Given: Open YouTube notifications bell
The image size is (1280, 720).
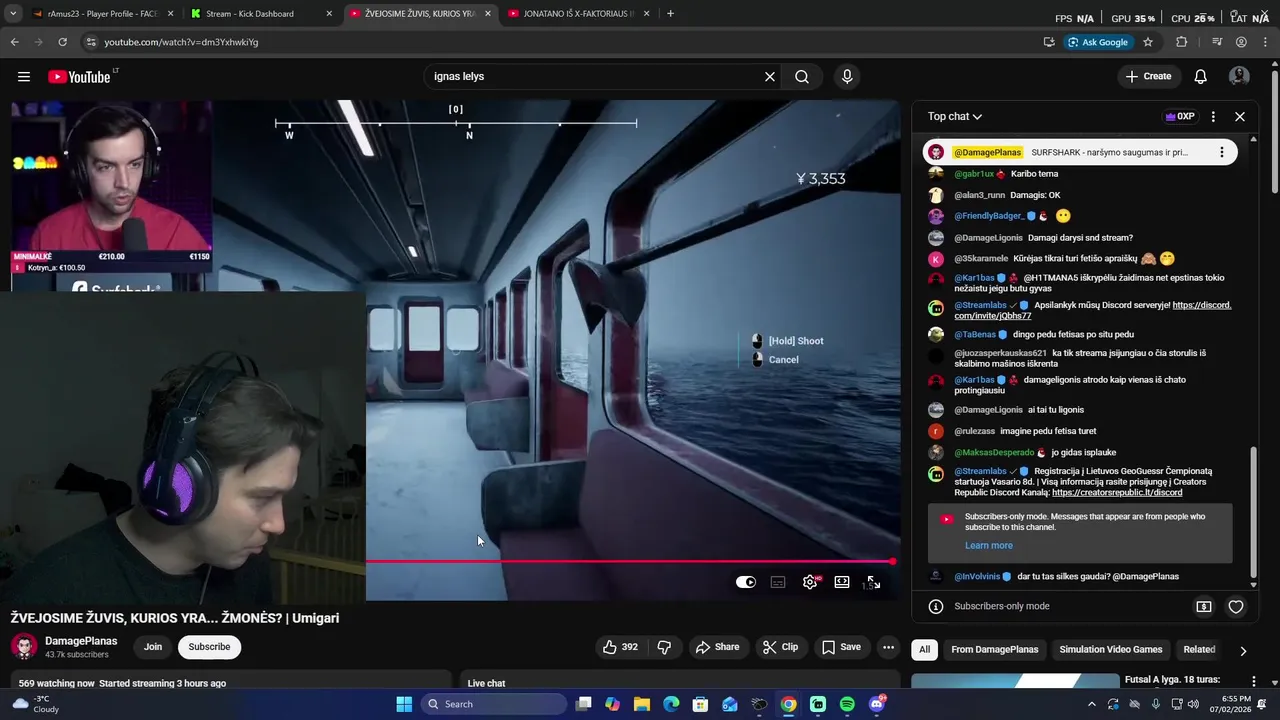Looking at the screenshot, I should [1201, 77].
